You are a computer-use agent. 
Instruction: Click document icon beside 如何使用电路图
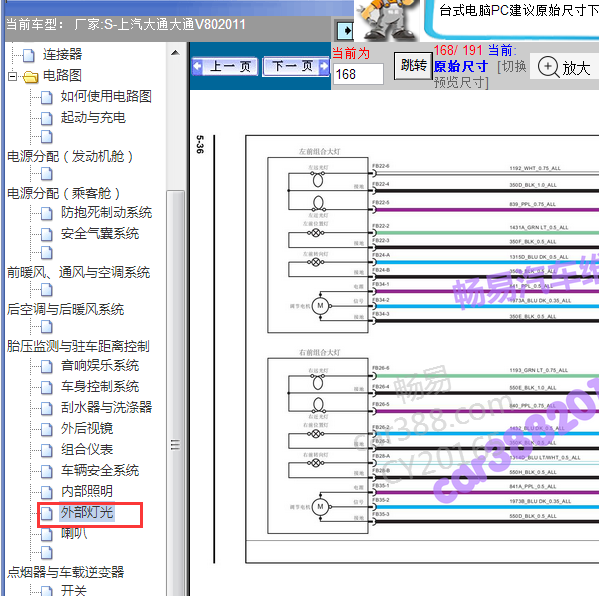(x=47, y=97)
